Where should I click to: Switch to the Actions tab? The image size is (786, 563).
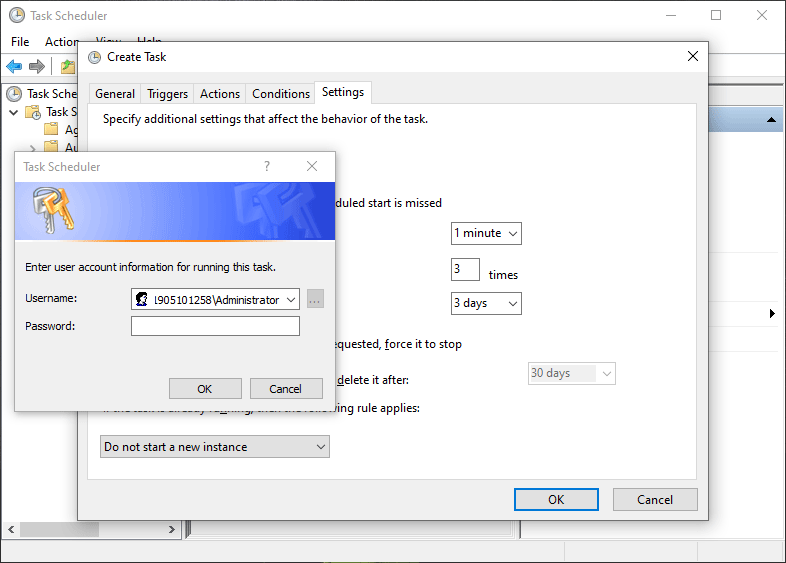coord(220,94)
